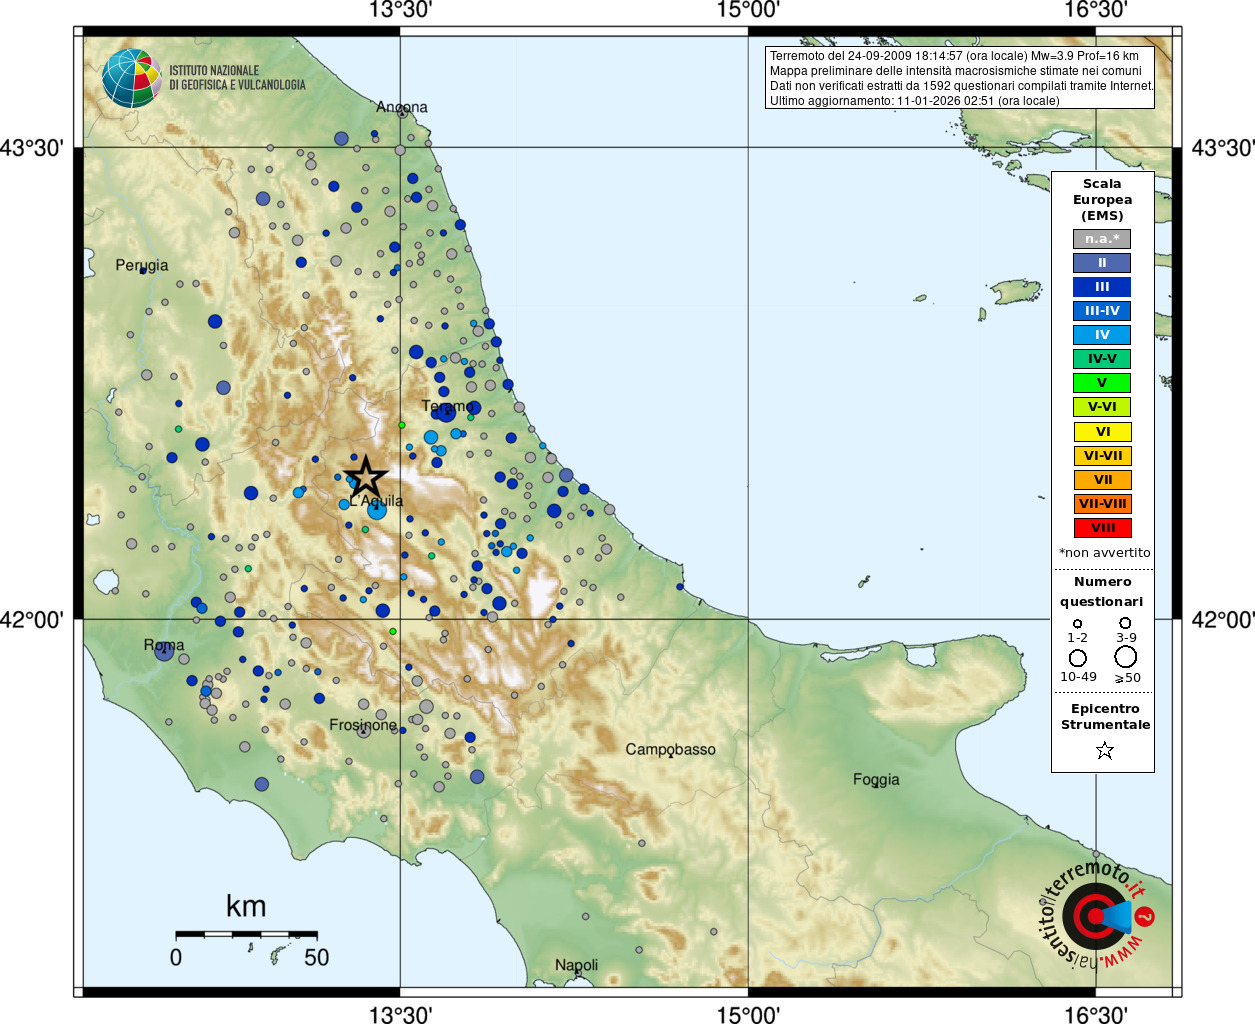Click the Perugia city label
This screenshot has width=1255, height=1024.
point(142,265)
